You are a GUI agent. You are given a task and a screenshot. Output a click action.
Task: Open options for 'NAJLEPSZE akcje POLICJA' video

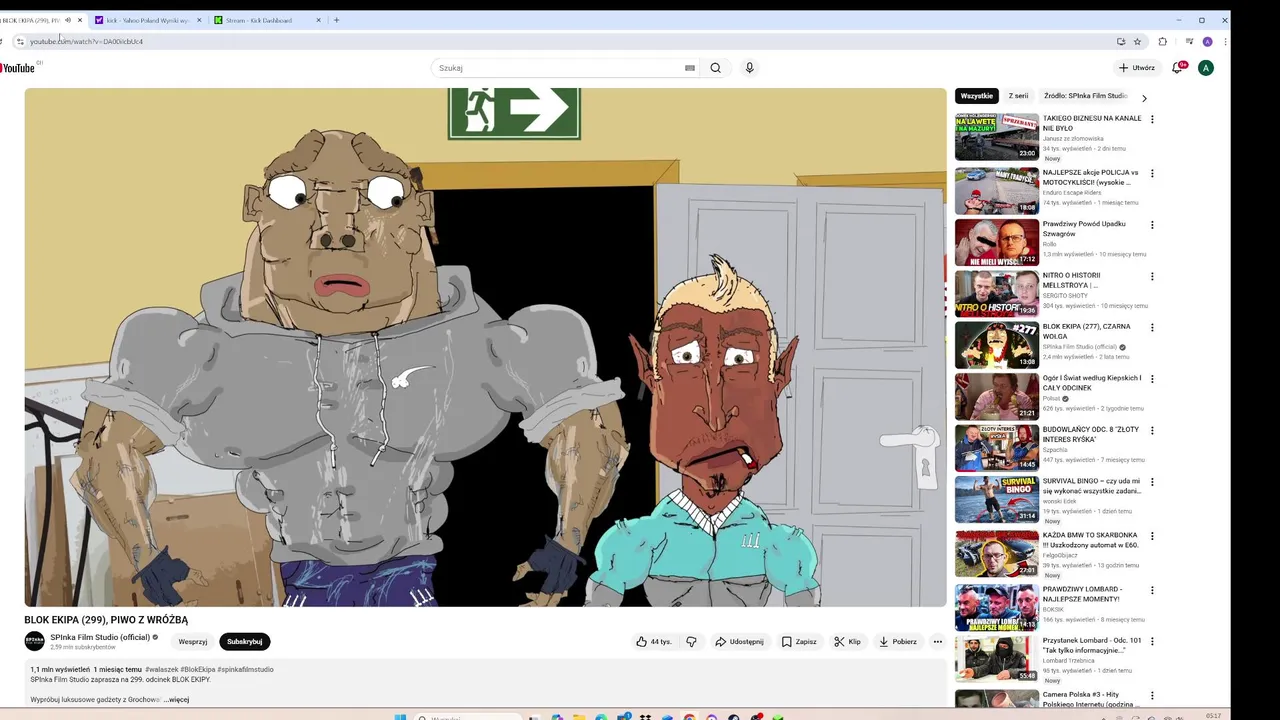(x=1152, y=173)
